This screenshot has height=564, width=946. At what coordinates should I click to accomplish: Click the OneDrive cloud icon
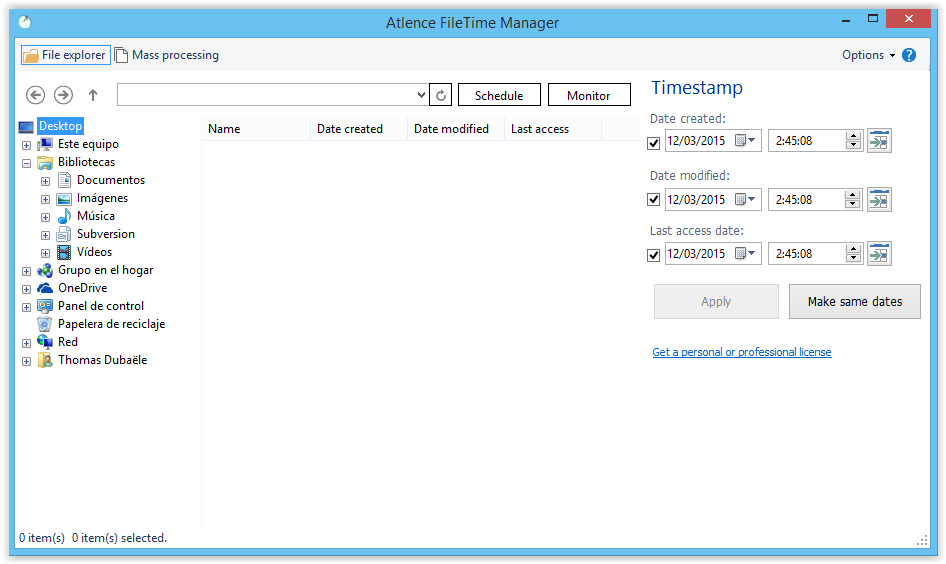pyautogui.click(x=45, y=288)
